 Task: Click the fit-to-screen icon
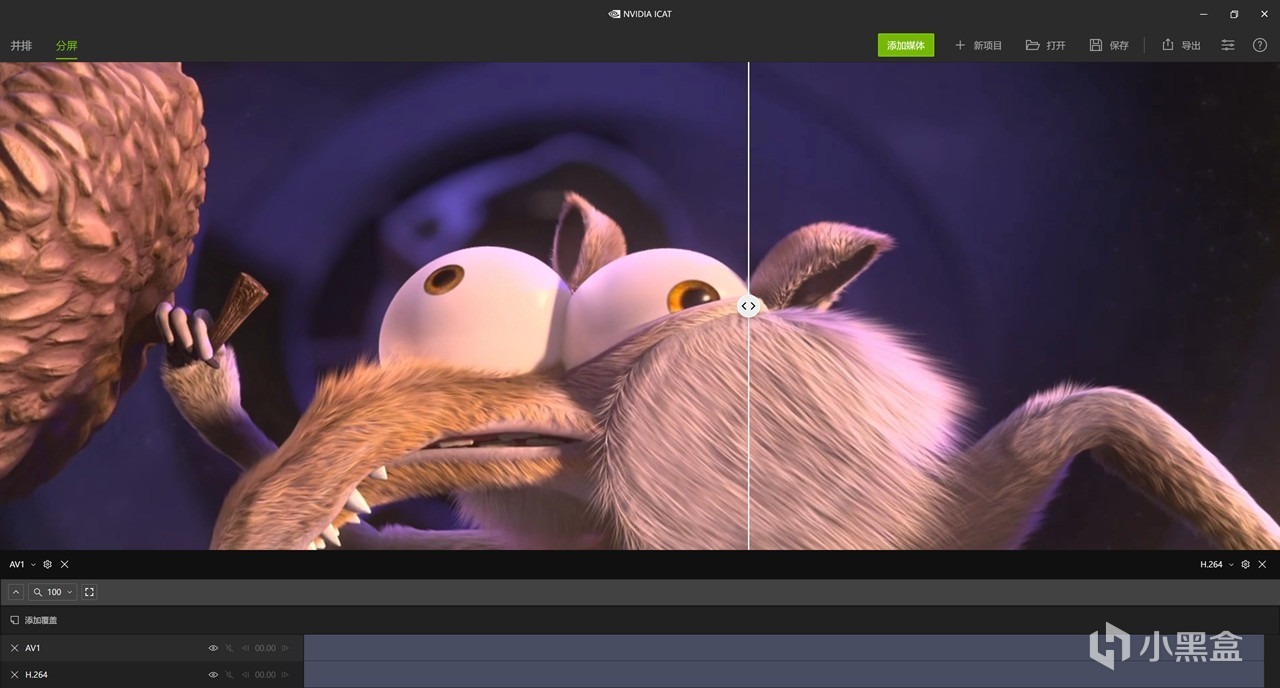[x=89, y=592]
